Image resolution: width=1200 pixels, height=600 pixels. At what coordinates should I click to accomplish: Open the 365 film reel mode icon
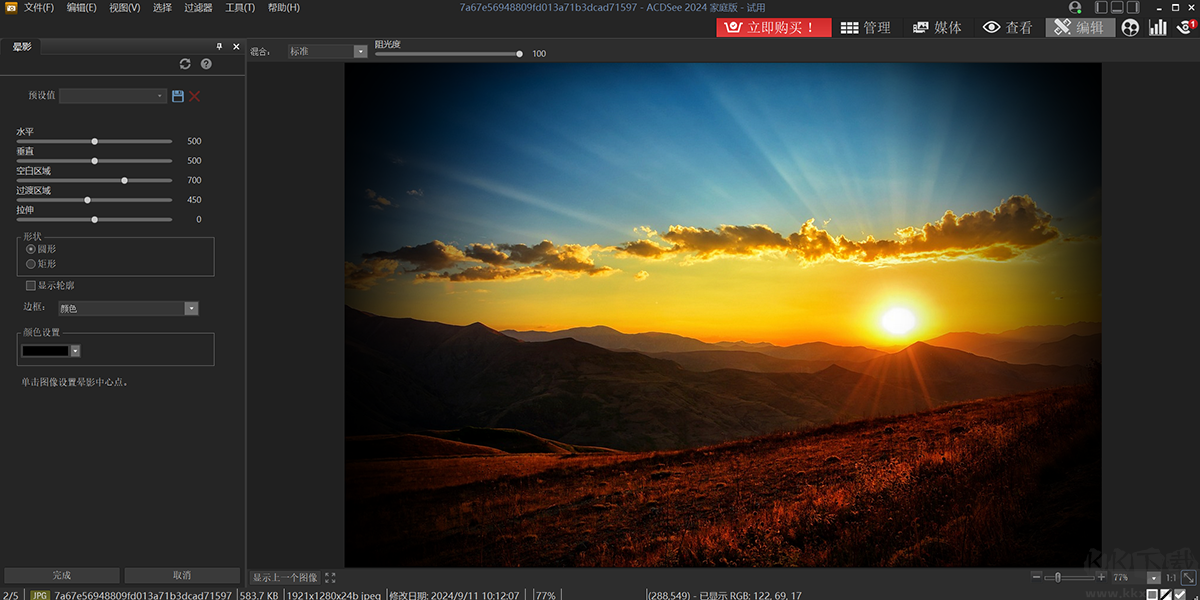pyautogui.click(x=1130, y=28)
